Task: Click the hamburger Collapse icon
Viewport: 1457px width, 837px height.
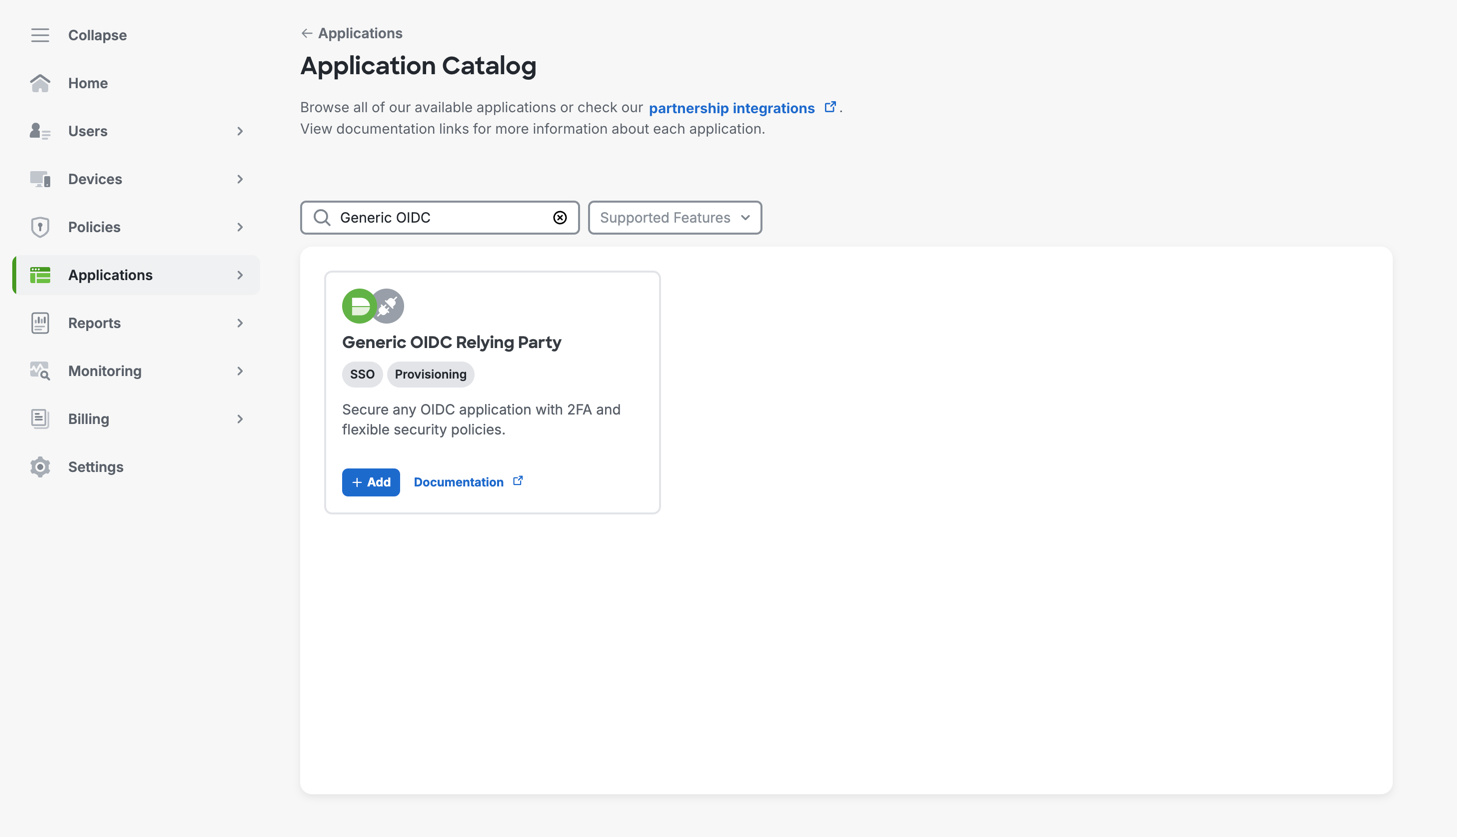Action: click(40, 35)
